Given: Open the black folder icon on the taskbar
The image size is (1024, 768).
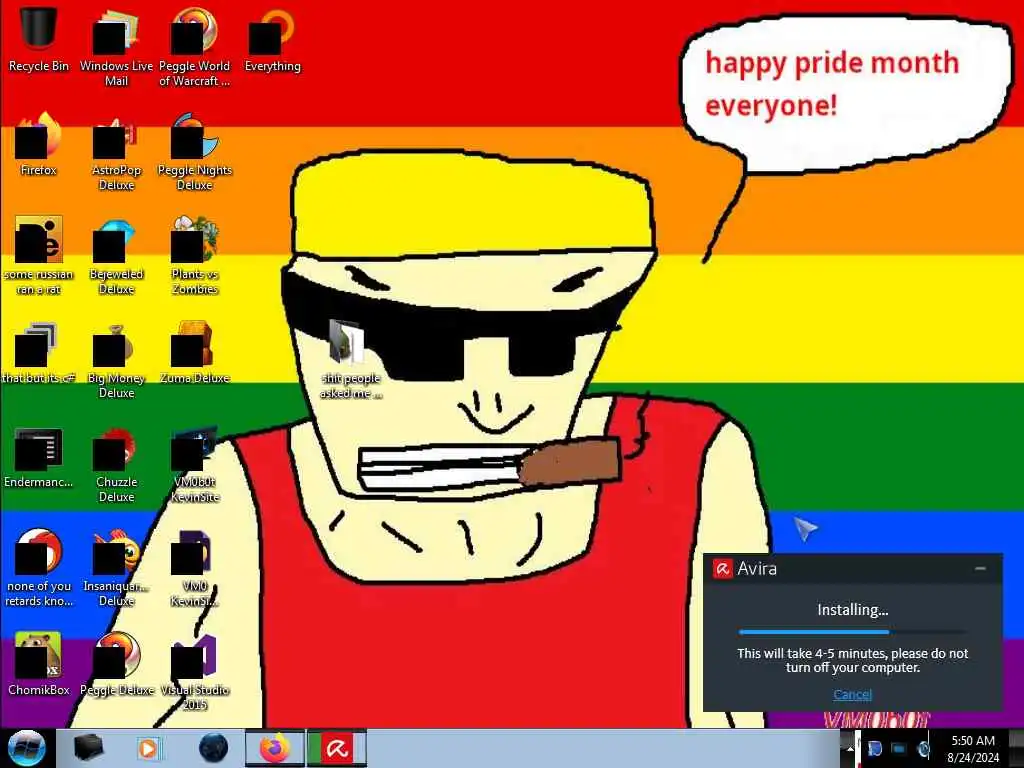Looking at the screenshot, I should (x=88, y=748).
